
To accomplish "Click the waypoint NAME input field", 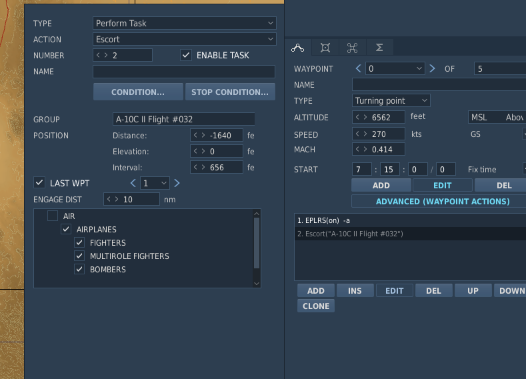I will 439,85.
